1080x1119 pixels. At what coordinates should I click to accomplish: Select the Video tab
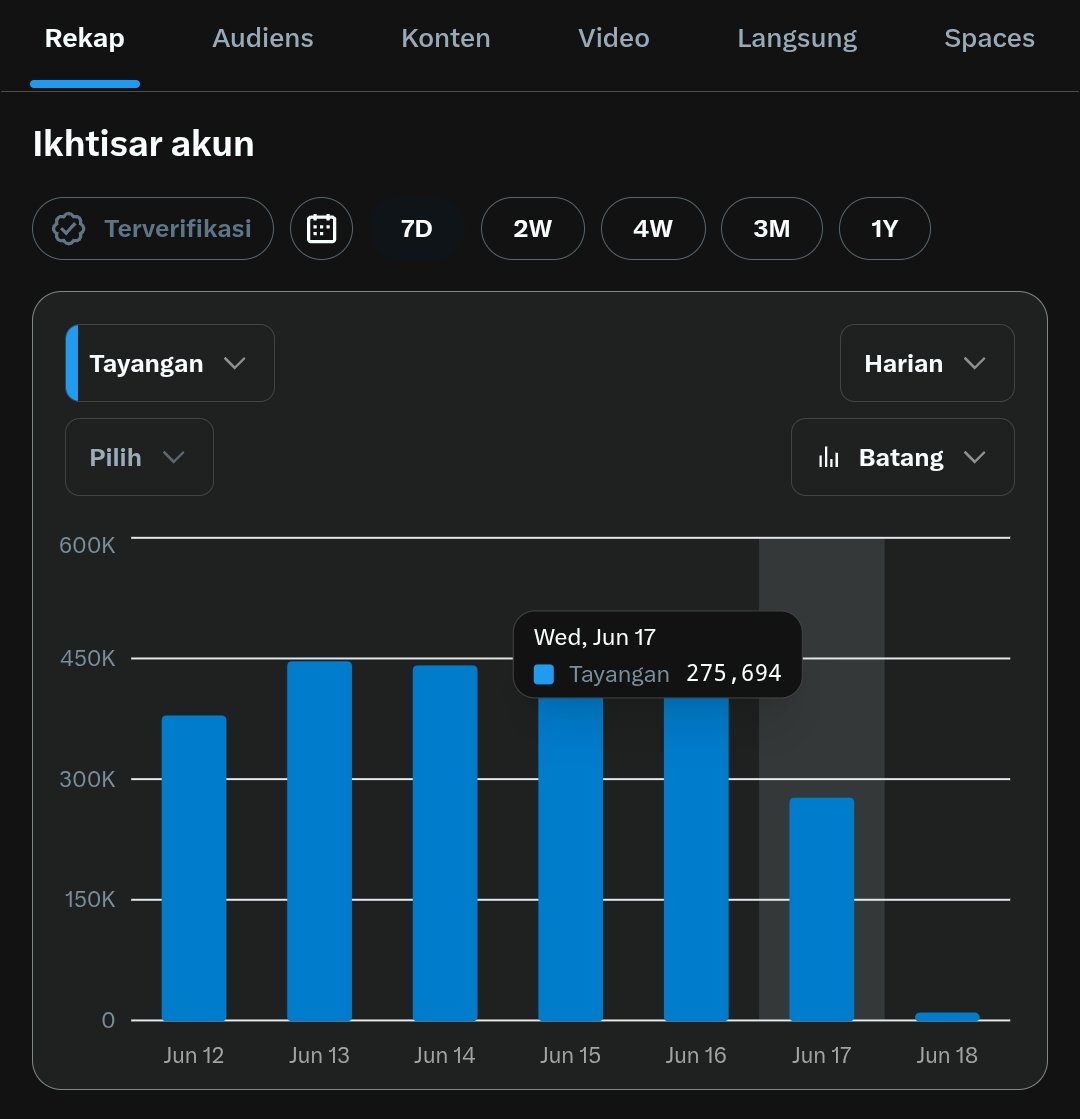pyautogui.click(x=614, y=38)
